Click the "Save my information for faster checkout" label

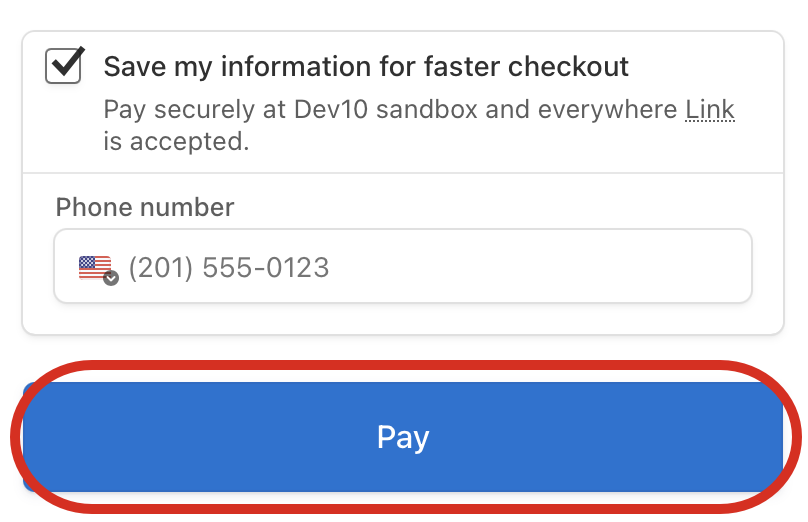[x=366, y=66]
